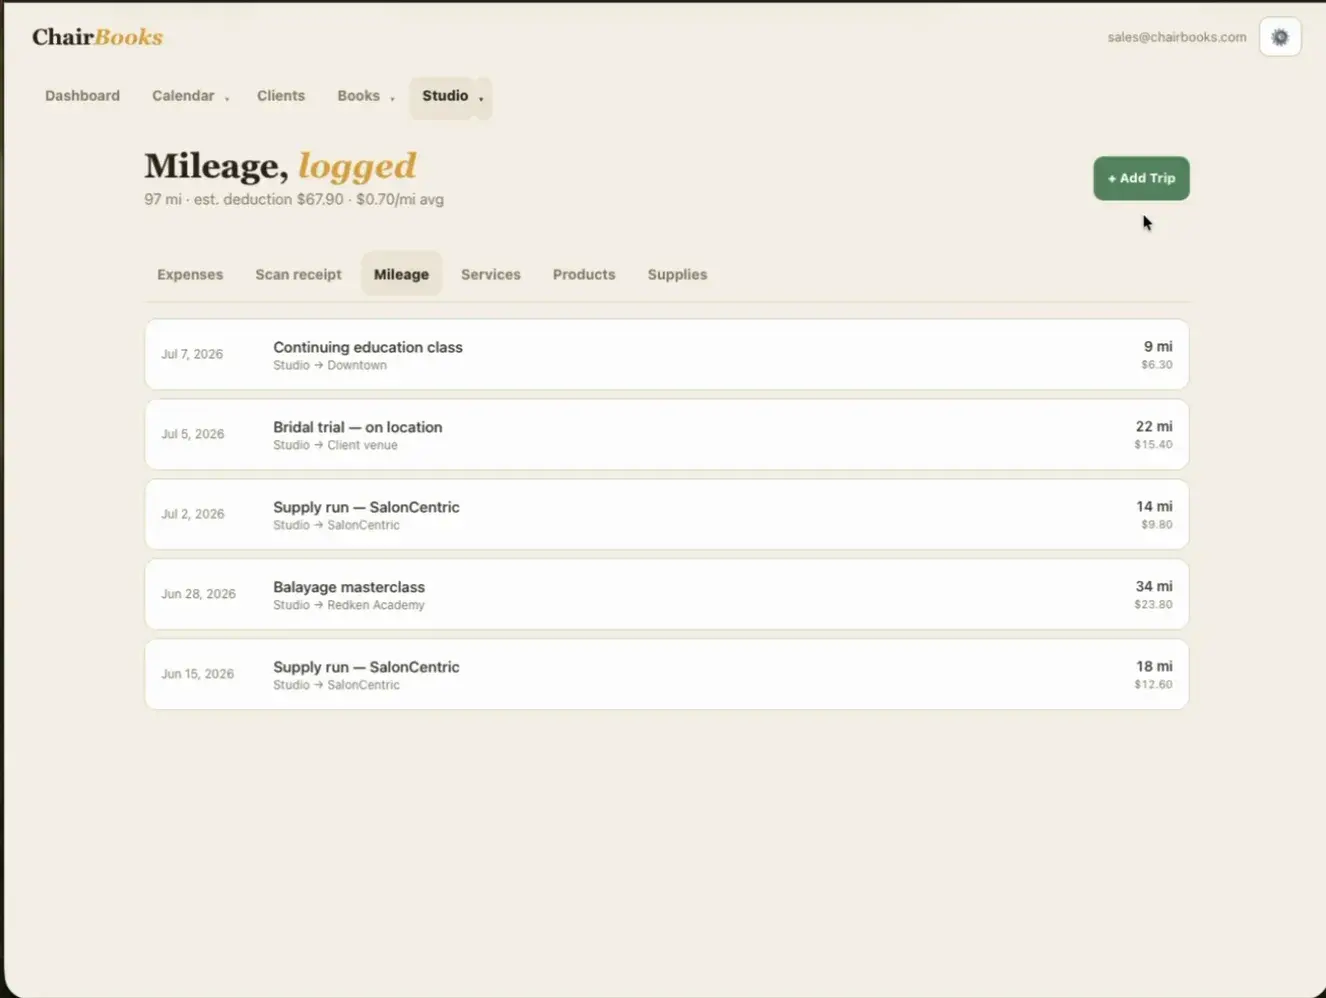Open the Jul 2 Supply run — SalonCentric trip
This screenshot has height=998, width=1326.
[x=667, y=515]
